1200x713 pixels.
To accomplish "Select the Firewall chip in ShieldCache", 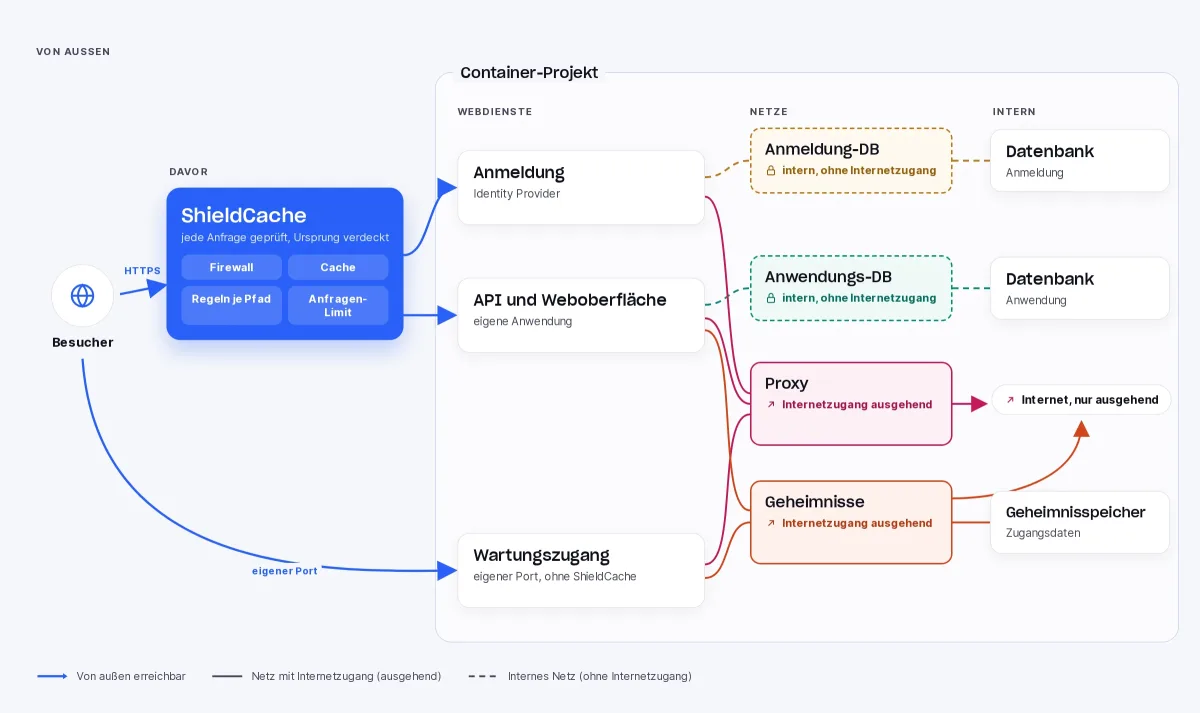I will click(x=232, y=267).
